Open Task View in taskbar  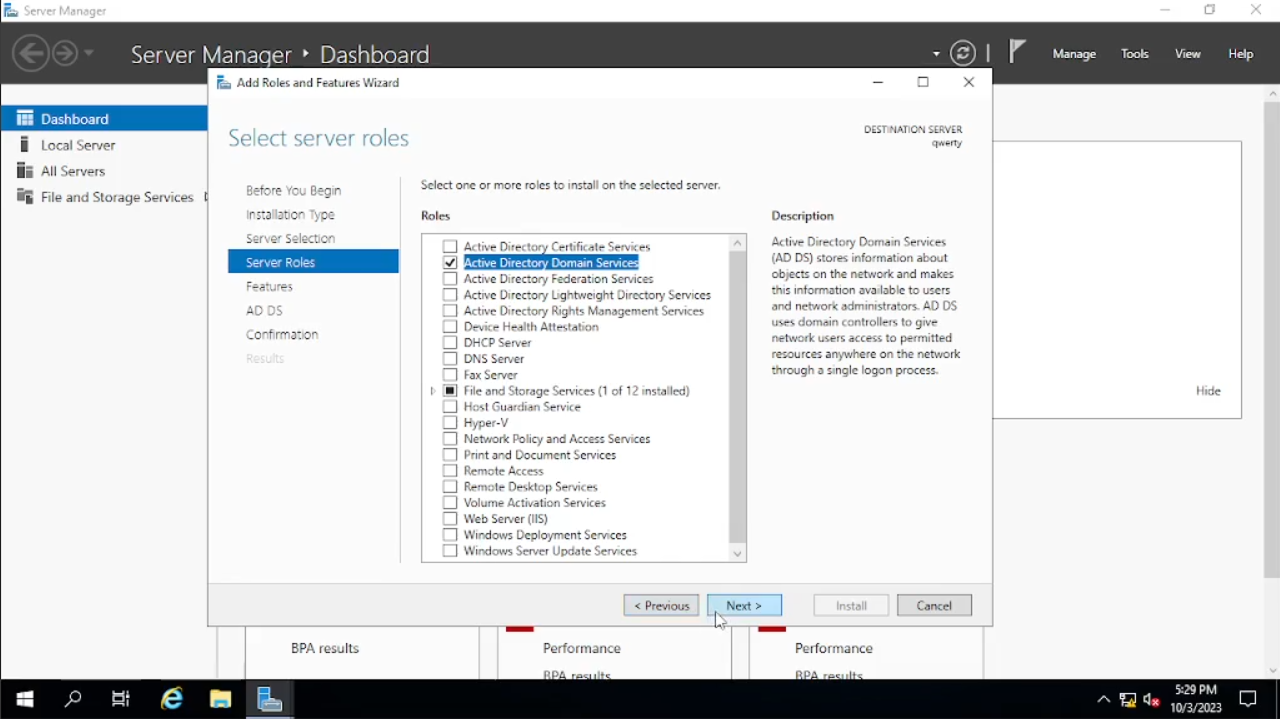point(121,699)
